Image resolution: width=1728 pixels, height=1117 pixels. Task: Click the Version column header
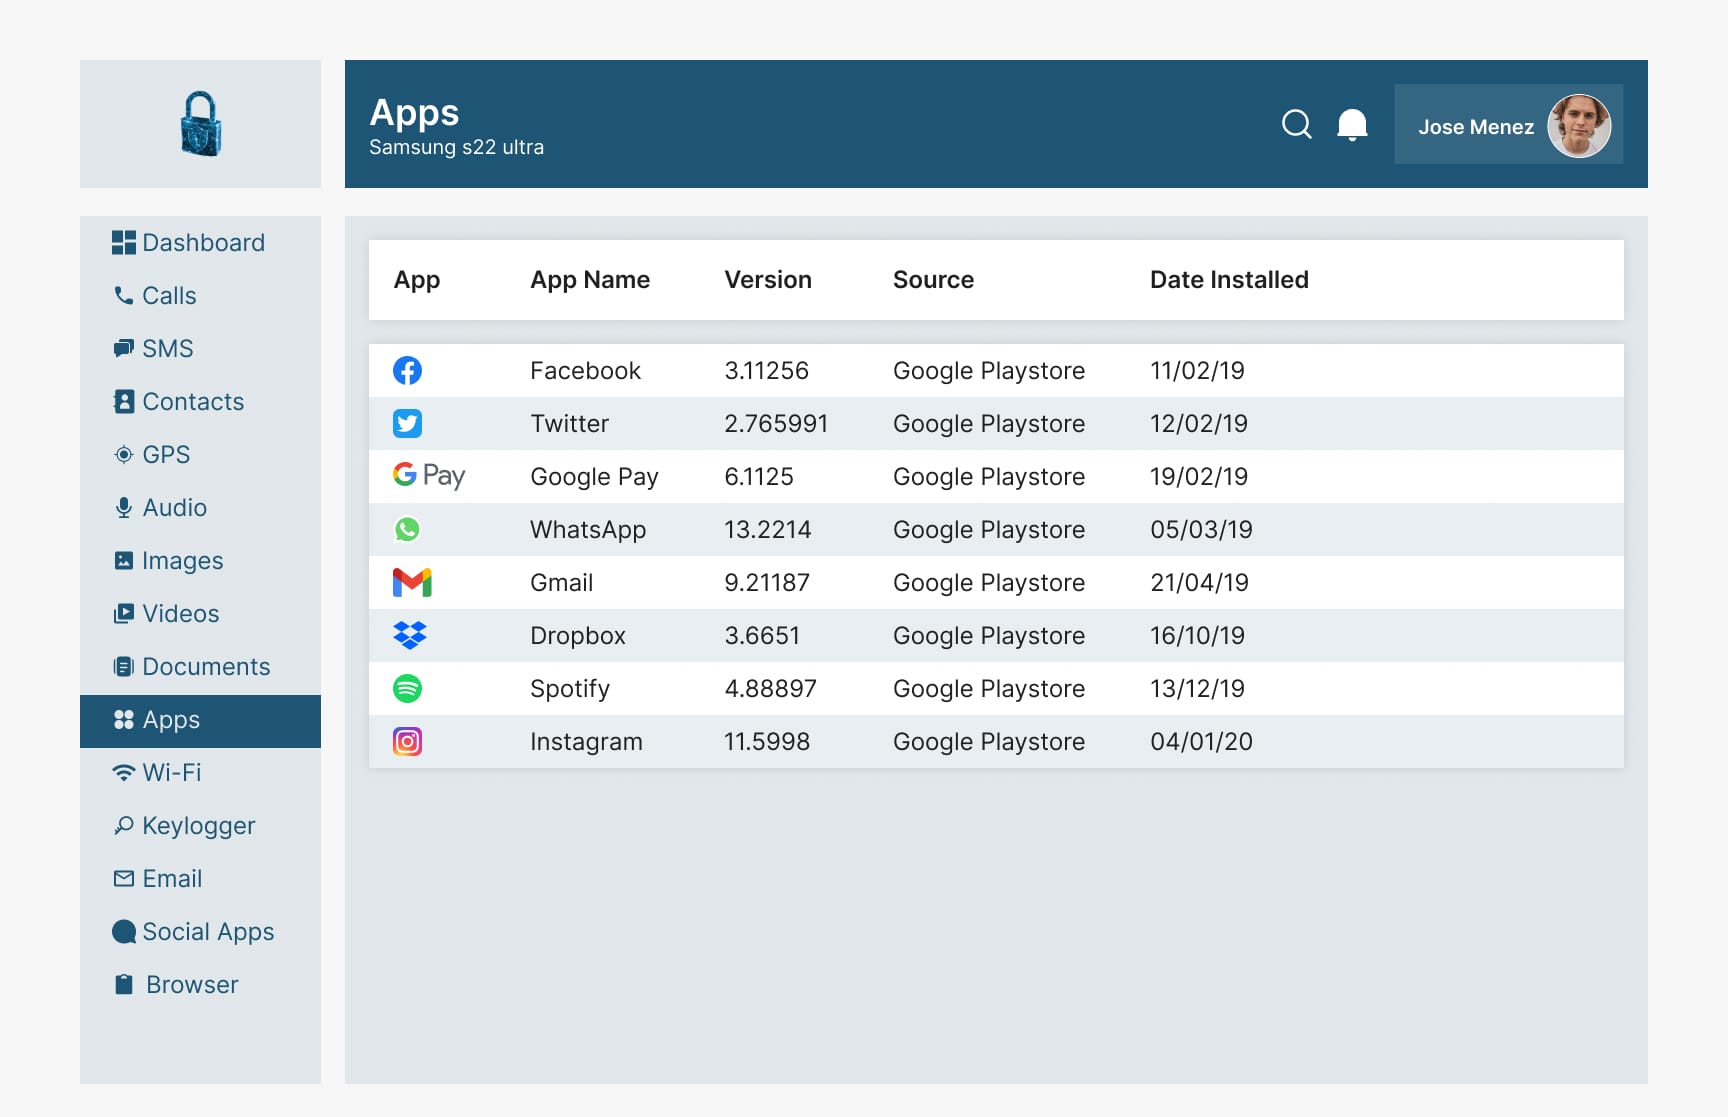tap(767, 280)
